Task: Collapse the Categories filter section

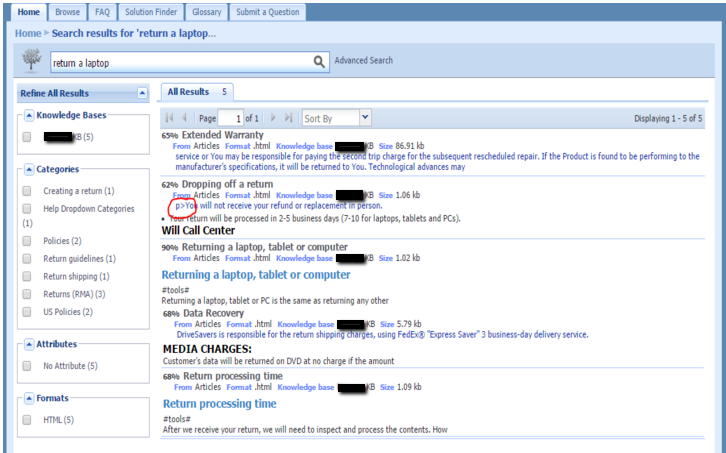Action: pyautogui.click(x=29, y=169)
